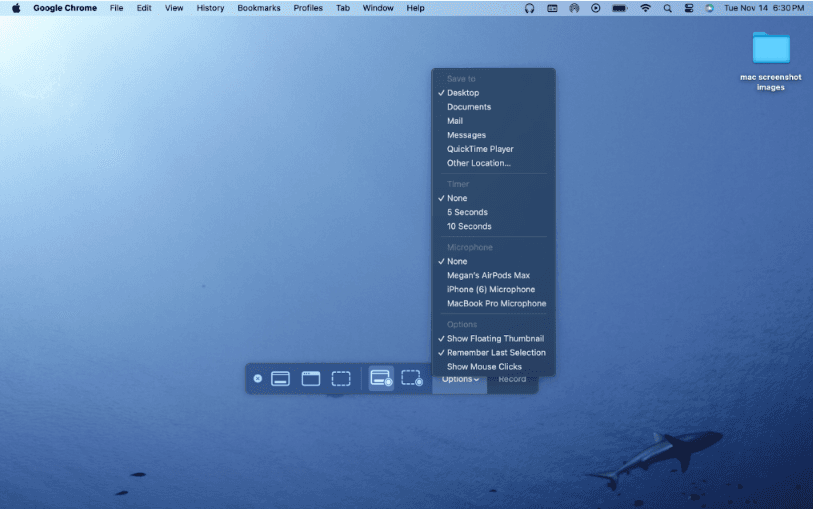The height and width of the screenshot is (509, 813).
Task: Select Capture Entire Screen icon
Action: (x=281, y=379)
